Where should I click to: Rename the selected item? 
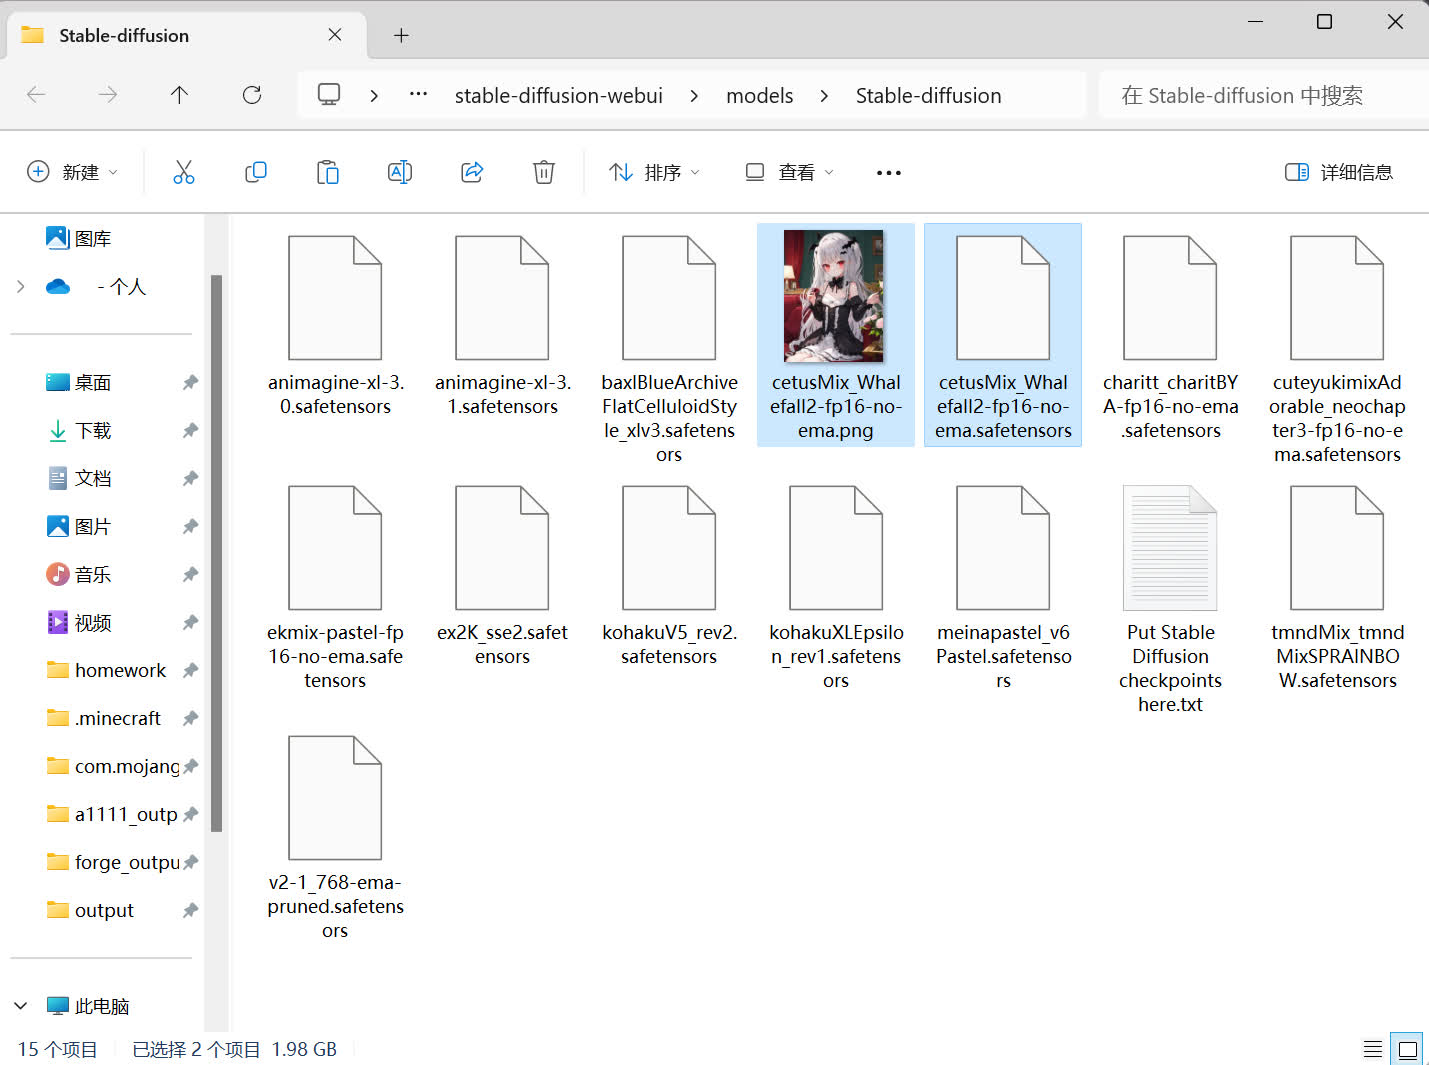coord(400,171)
